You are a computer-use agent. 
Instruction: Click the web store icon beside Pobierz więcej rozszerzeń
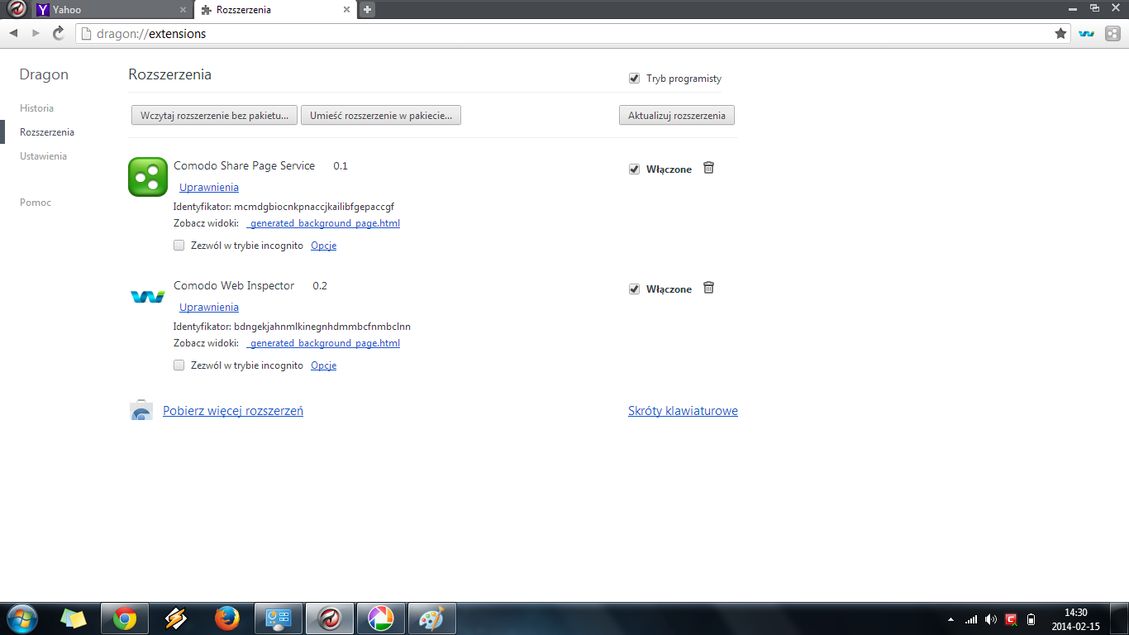(x=141, y=410)
